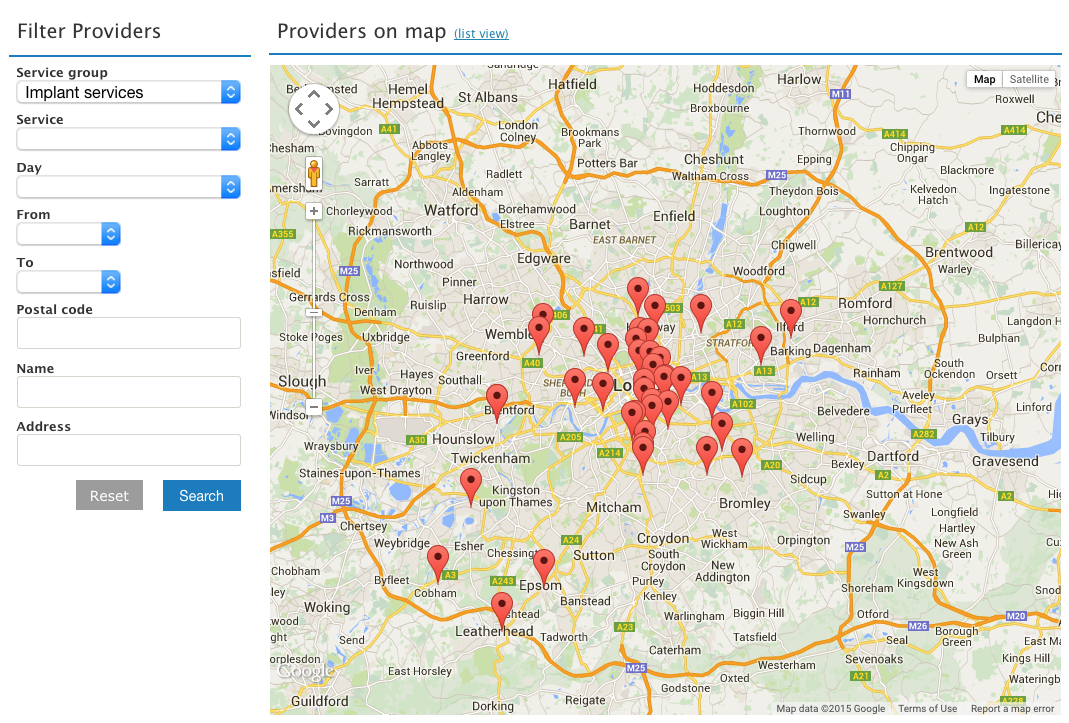Screen dimensions: 1069x723
Task: Switch to Map view tab
Action: pos(984,79)
